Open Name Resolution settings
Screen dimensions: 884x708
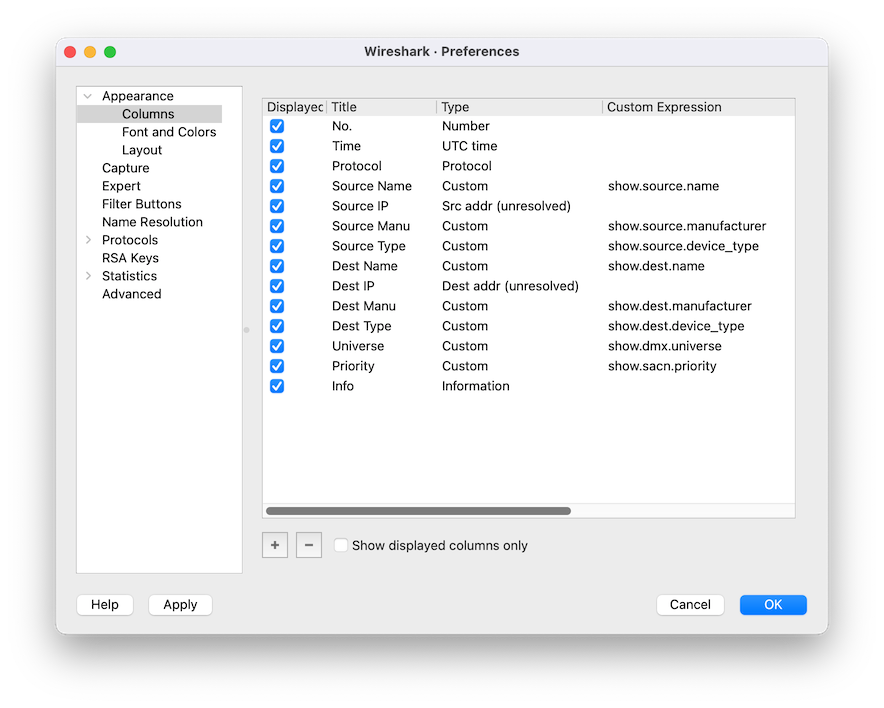[x=152, y=222]
